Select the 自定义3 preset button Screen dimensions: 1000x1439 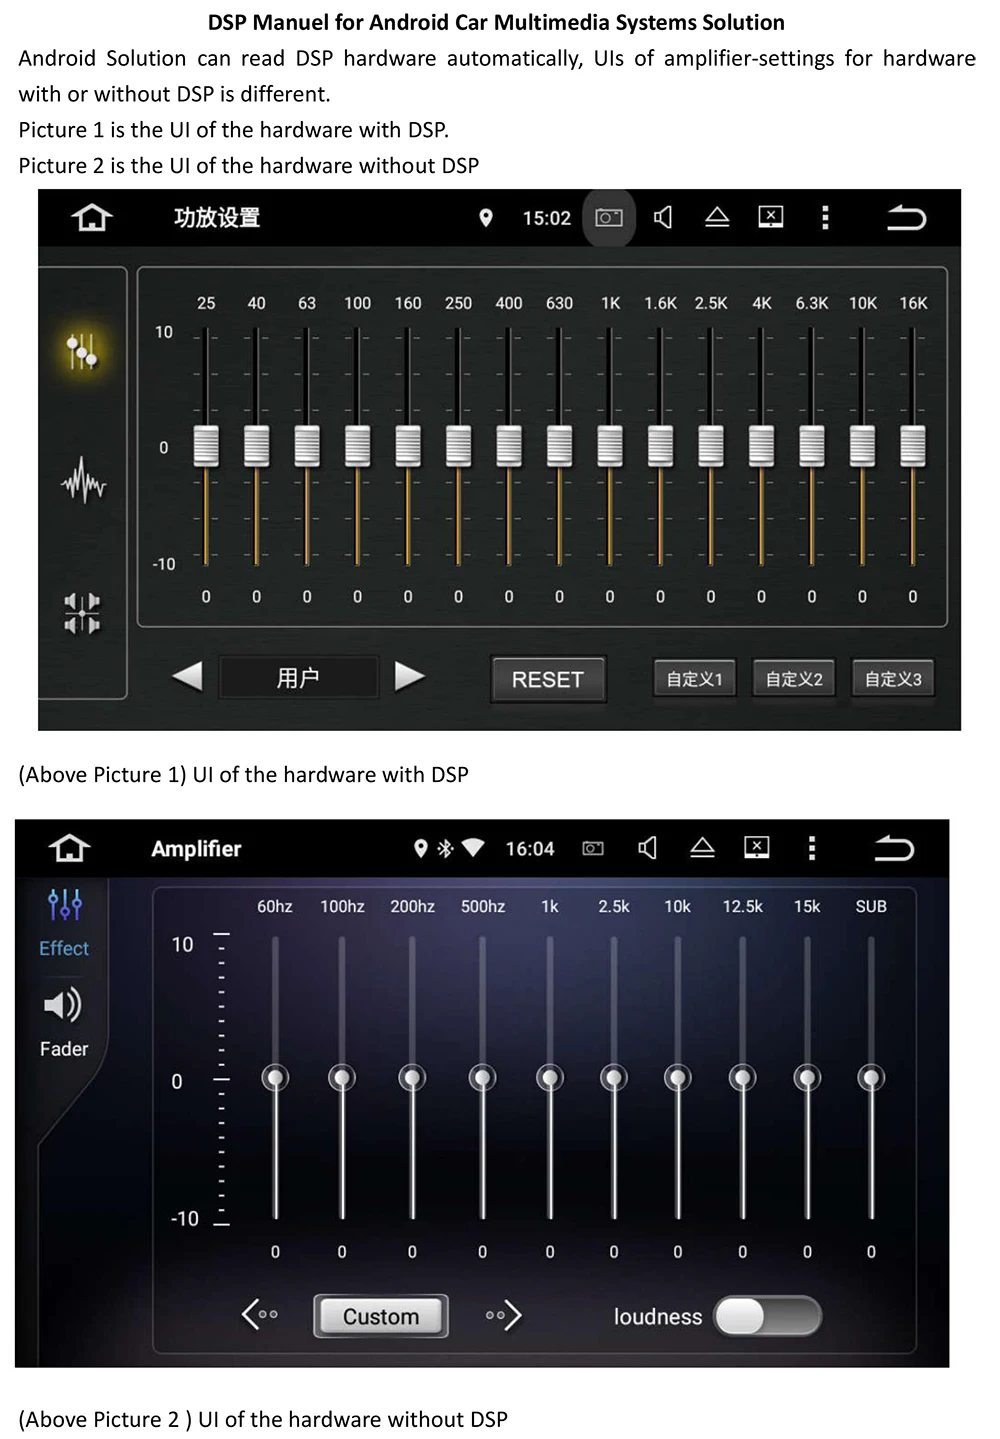pos(893,679)
